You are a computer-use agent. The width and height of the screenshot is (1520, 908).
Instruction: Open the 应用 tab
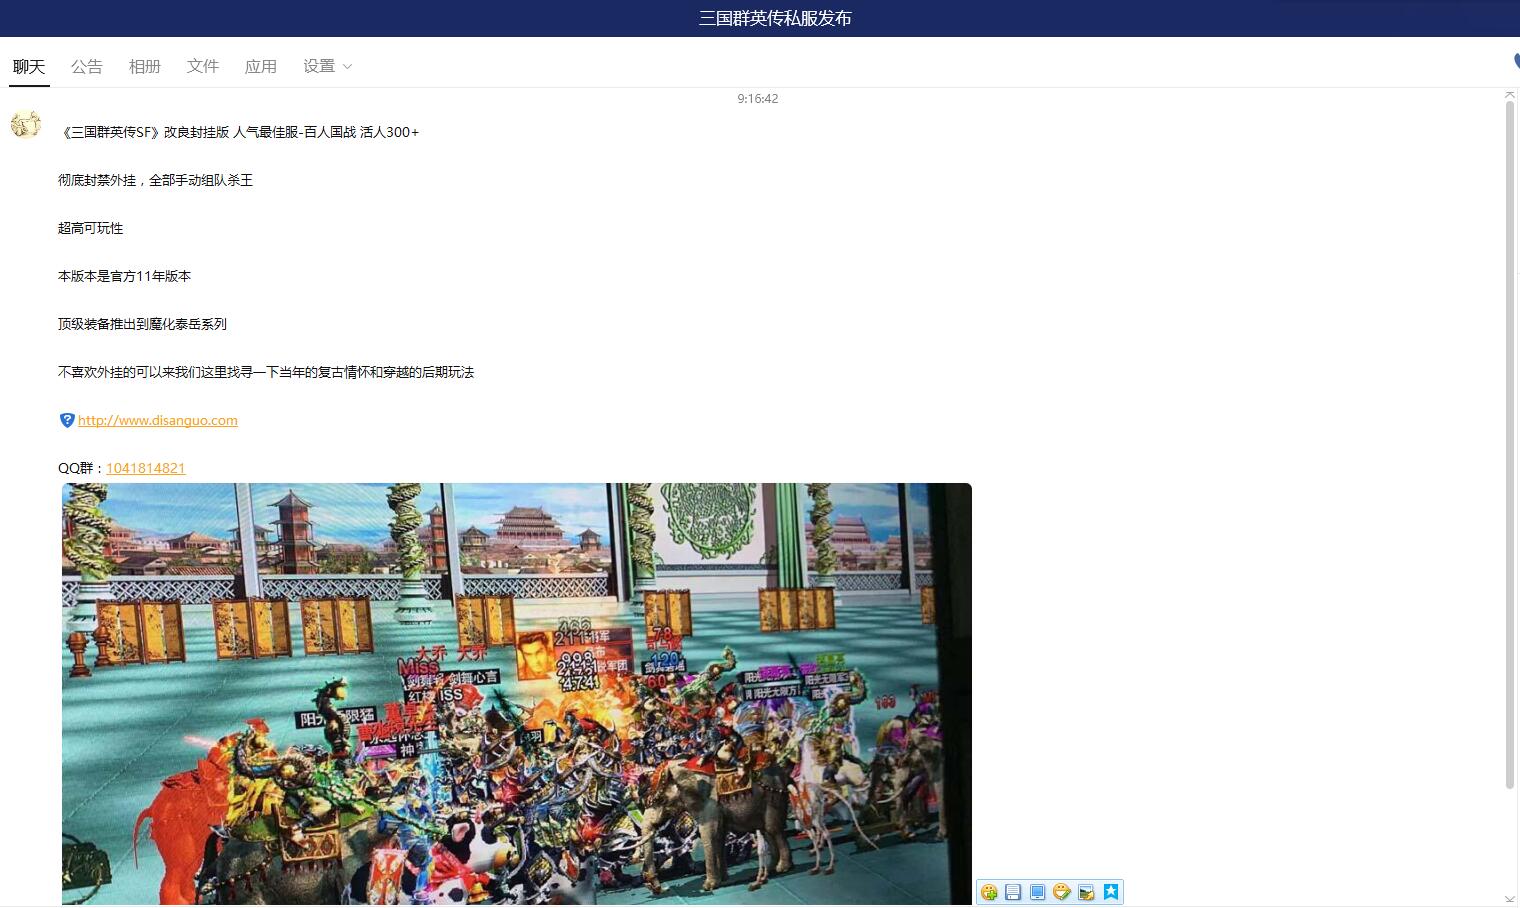pyautogui.click(x=261, y=66)
